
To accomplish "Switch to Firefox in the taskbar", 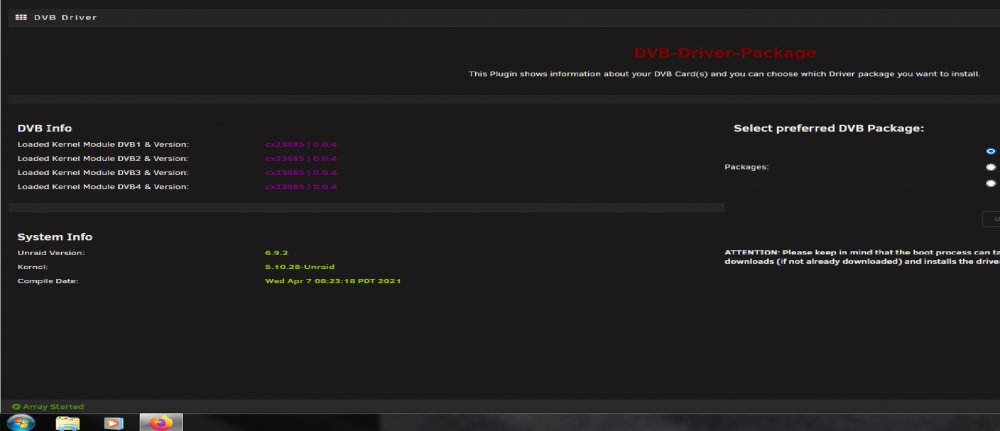I will click(x=161, y=423).
